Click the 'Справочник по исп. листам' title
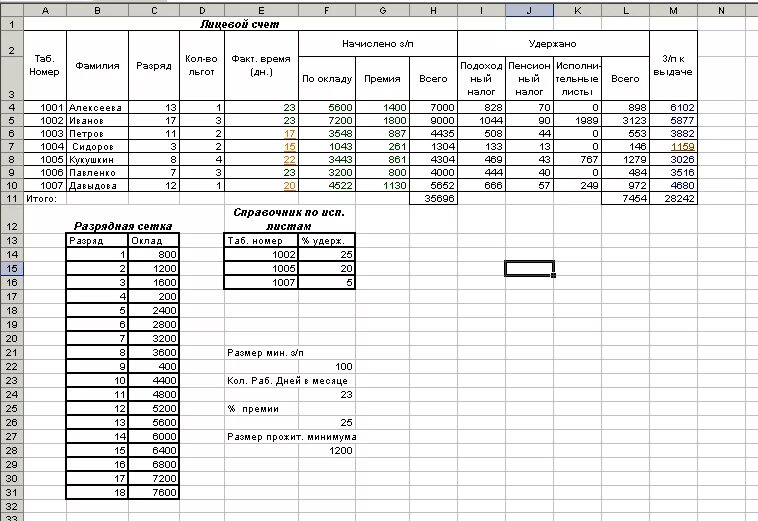Screen dimensions: 758x521 pyautogui.click(x=289, y=219)
